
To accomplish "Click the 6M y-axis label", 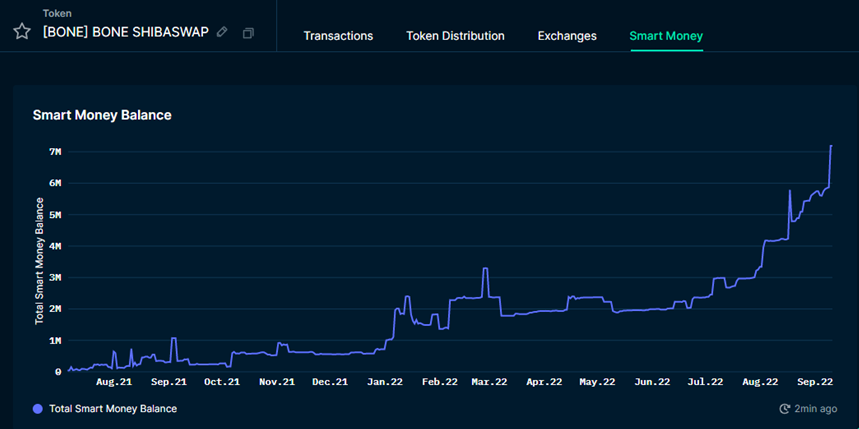I will [x=55, y=183].
